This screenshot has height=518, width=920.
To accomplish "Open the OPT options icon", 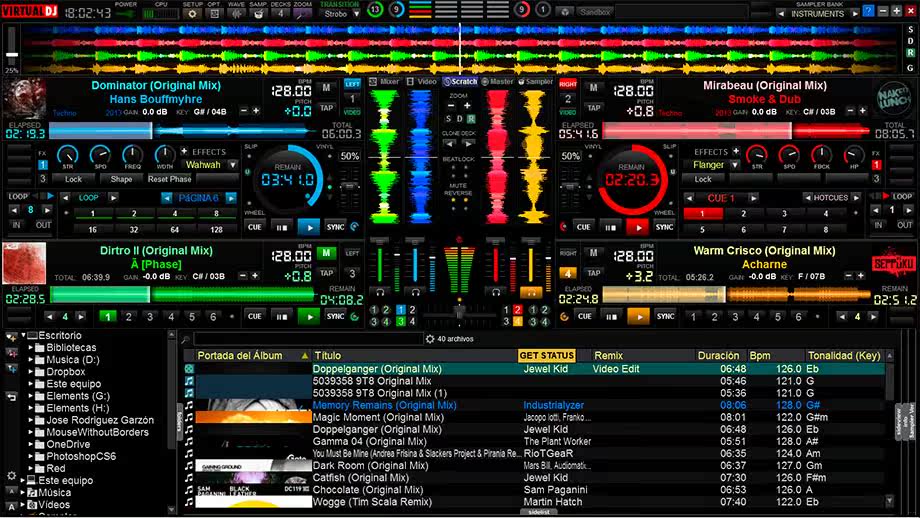I will 215,13.
